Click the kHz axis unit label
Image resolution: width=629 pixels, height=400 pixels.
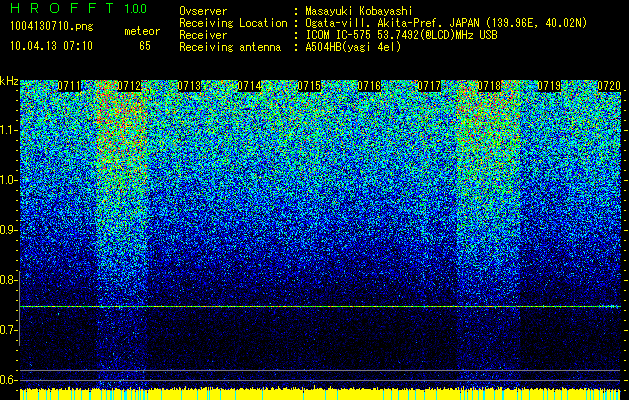[x=9, y=81]
